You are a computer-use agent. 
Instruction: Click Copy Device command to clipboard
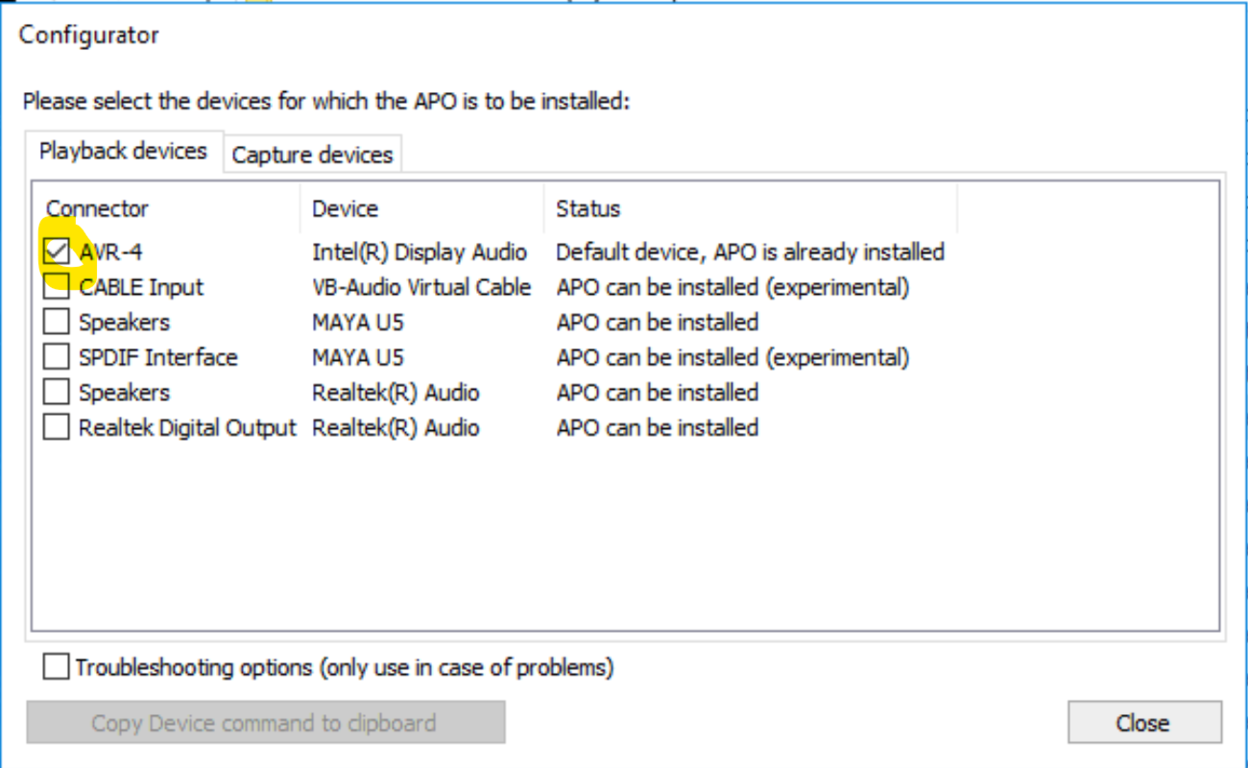[x=265, y=722]
